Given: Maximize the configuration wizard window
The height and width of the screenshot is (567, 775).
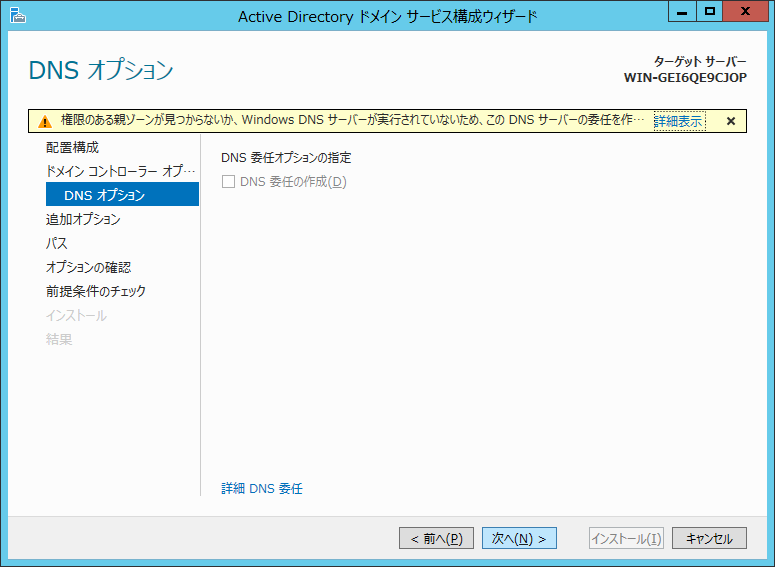Looking at the screenshot, I should [709, 13].
